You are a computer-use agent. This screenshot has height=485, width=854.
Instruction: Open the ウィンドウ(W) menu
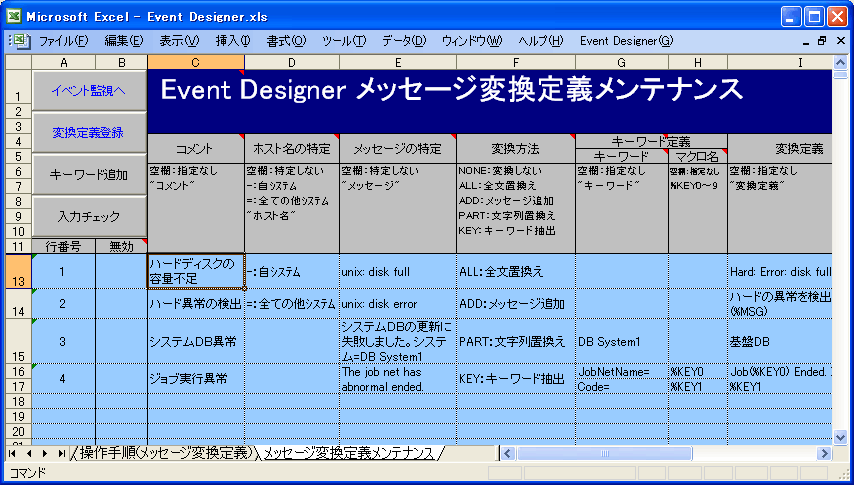pyautogui.click(x=472, y=41)
